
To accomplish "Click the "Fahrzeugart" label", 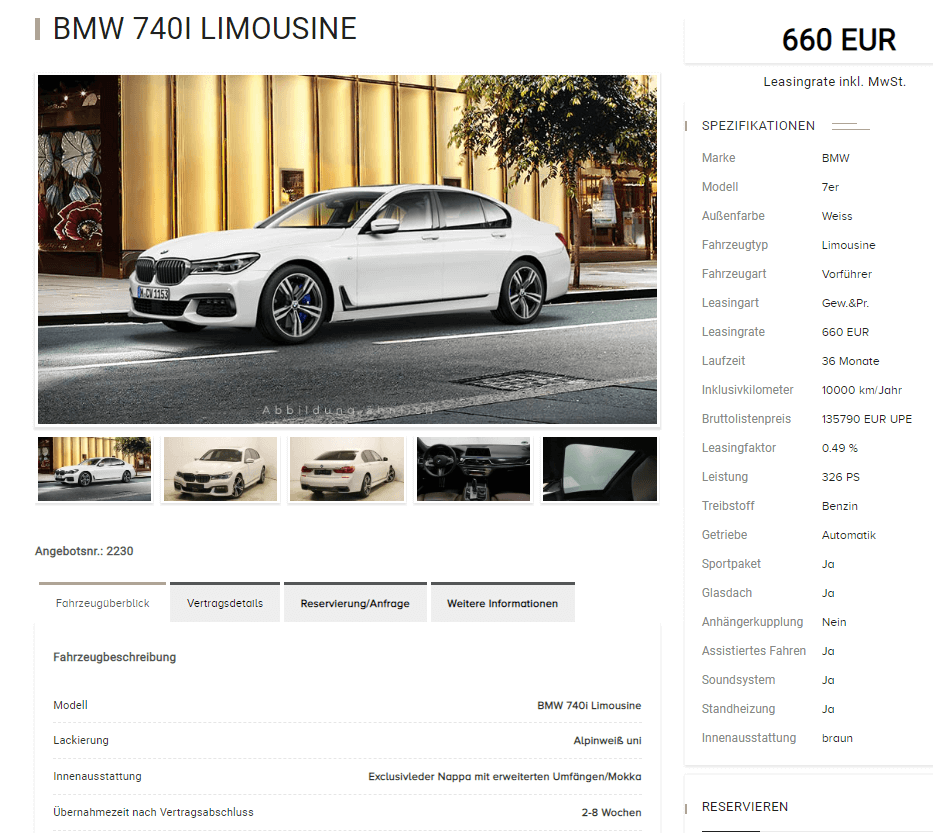I will (734, 274).
